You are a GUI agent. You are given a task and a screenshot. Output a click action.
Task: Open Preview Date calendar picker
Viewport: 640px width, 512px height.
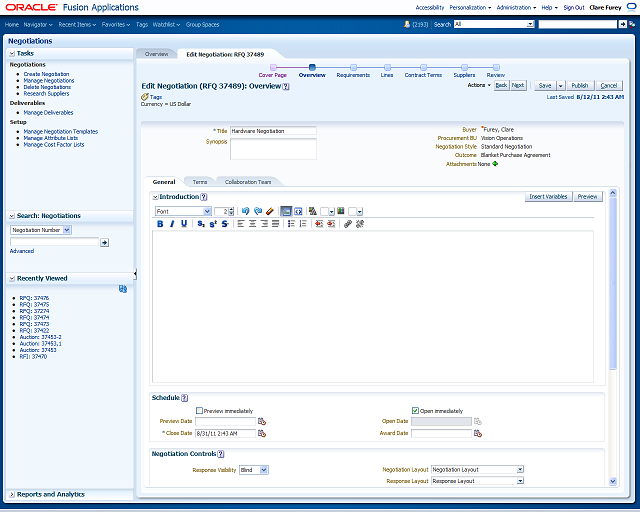tap(262, 421)
